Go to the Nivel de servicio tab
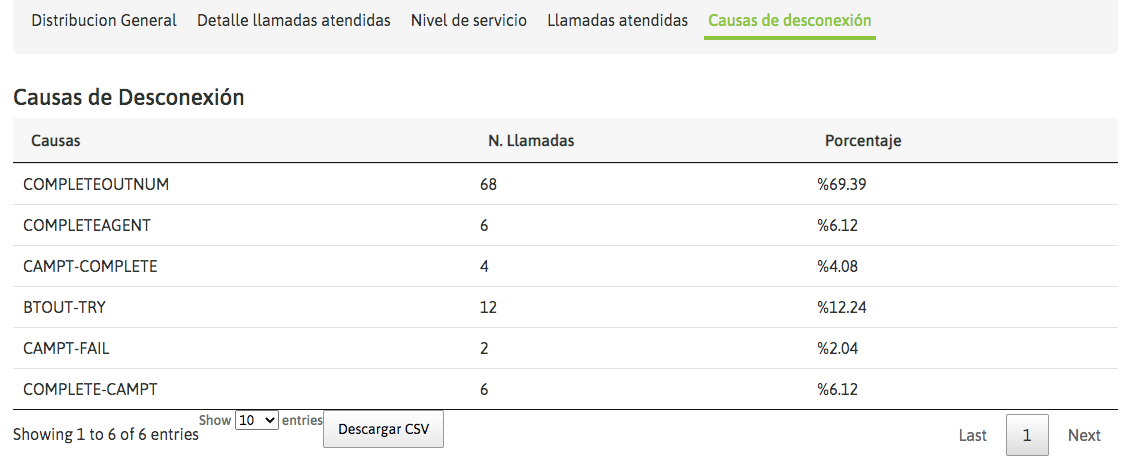The image size is (1128, 458). (468, 20)
